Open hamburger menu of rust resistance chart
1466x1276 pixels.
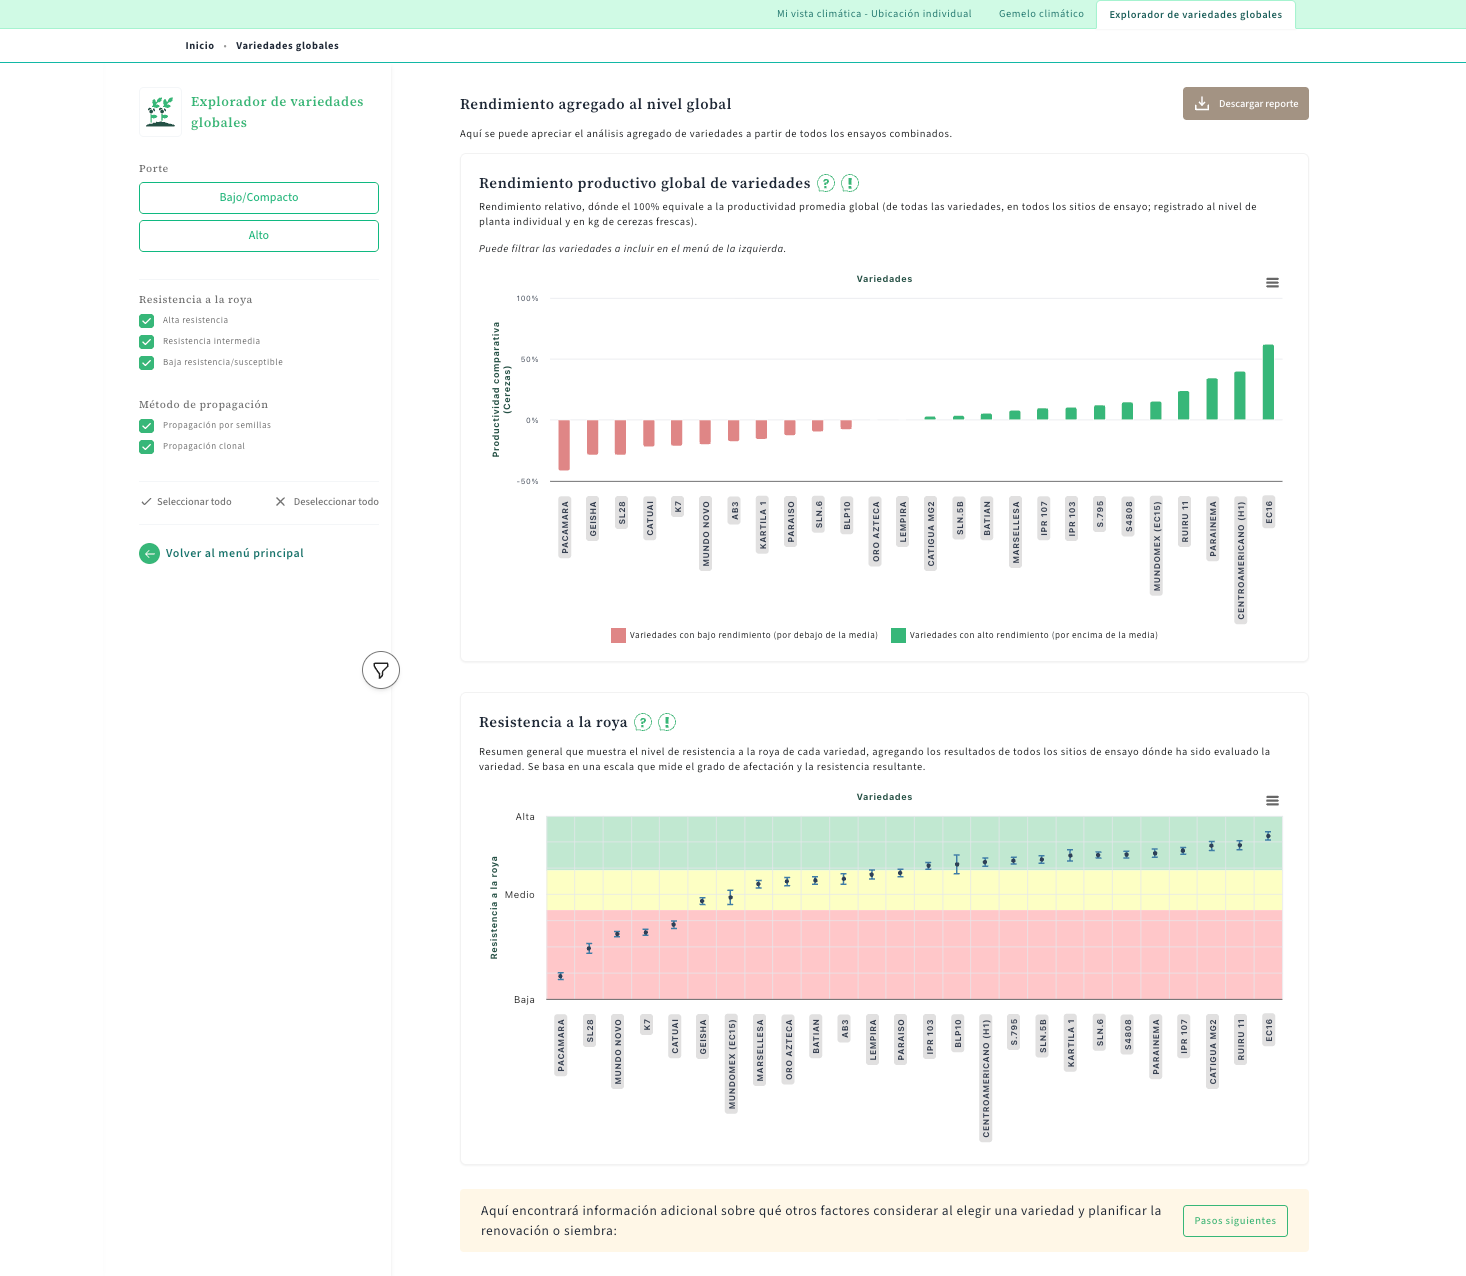click(1272, 801)
